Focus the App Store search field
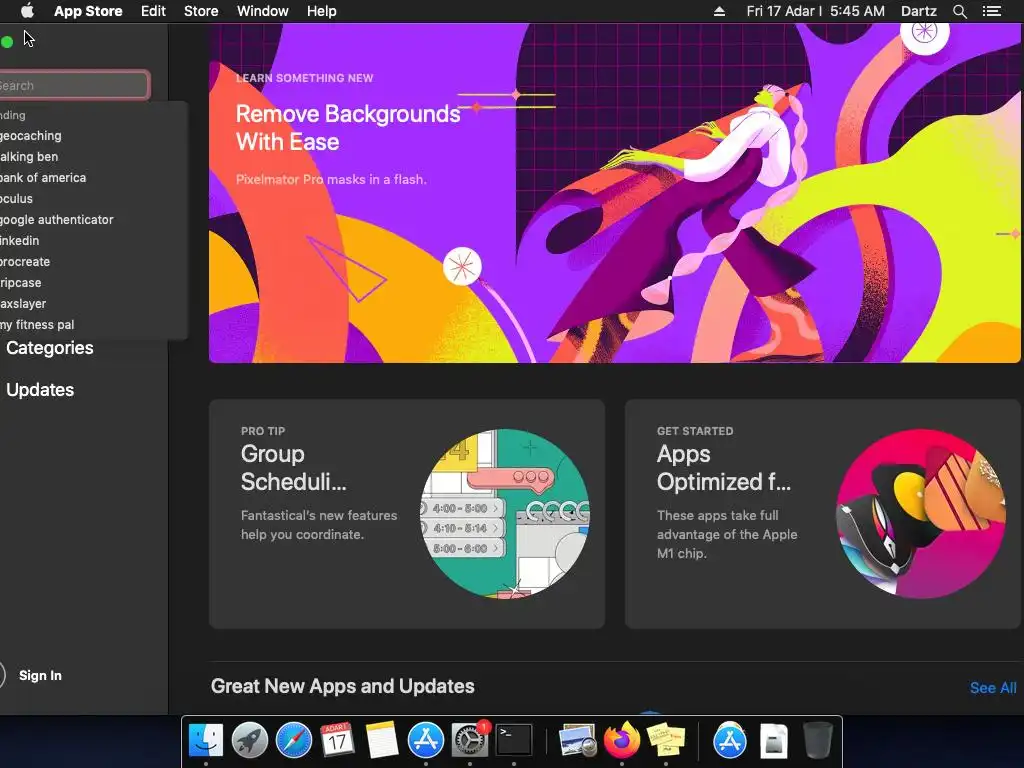The image size is (1024, 768). coord(74,86)
